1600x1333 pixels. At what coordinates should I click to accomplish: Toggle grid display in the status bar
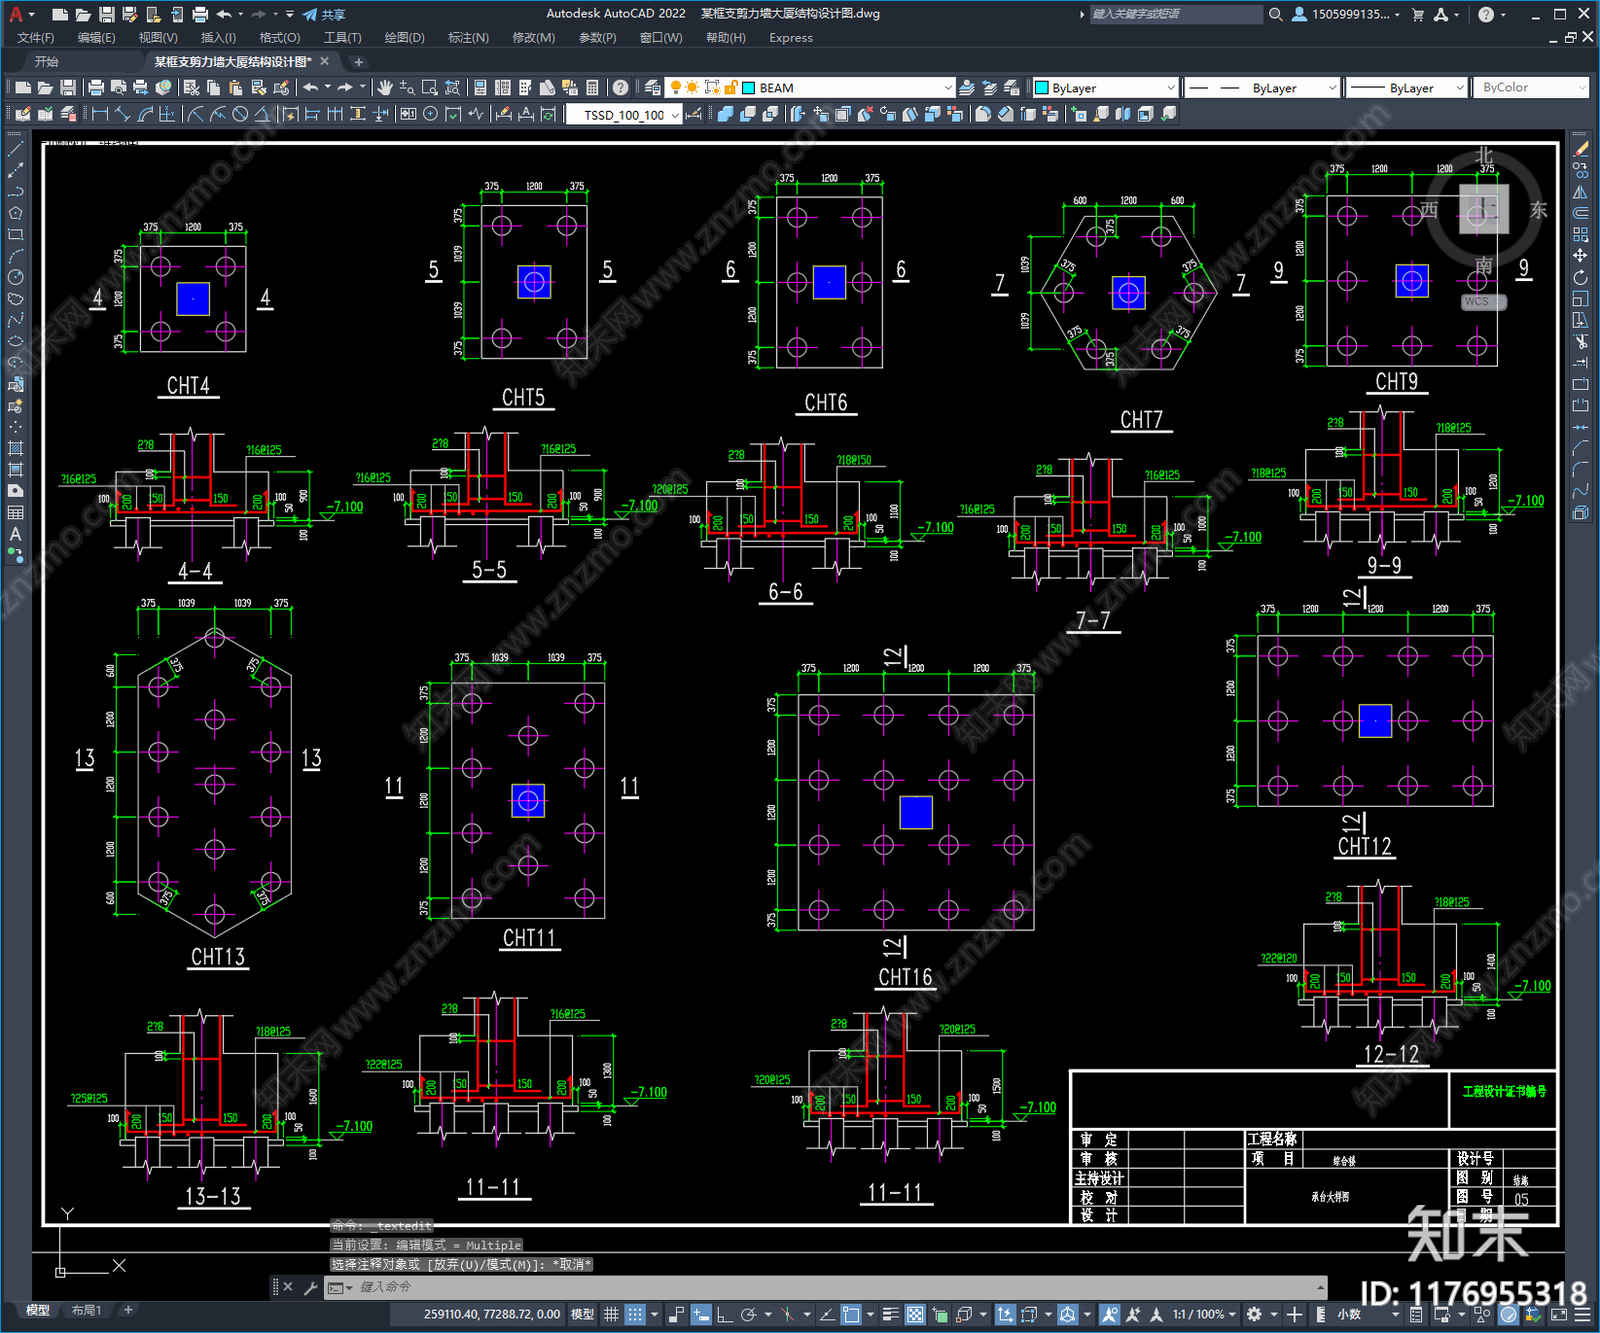click(611, 1314)
